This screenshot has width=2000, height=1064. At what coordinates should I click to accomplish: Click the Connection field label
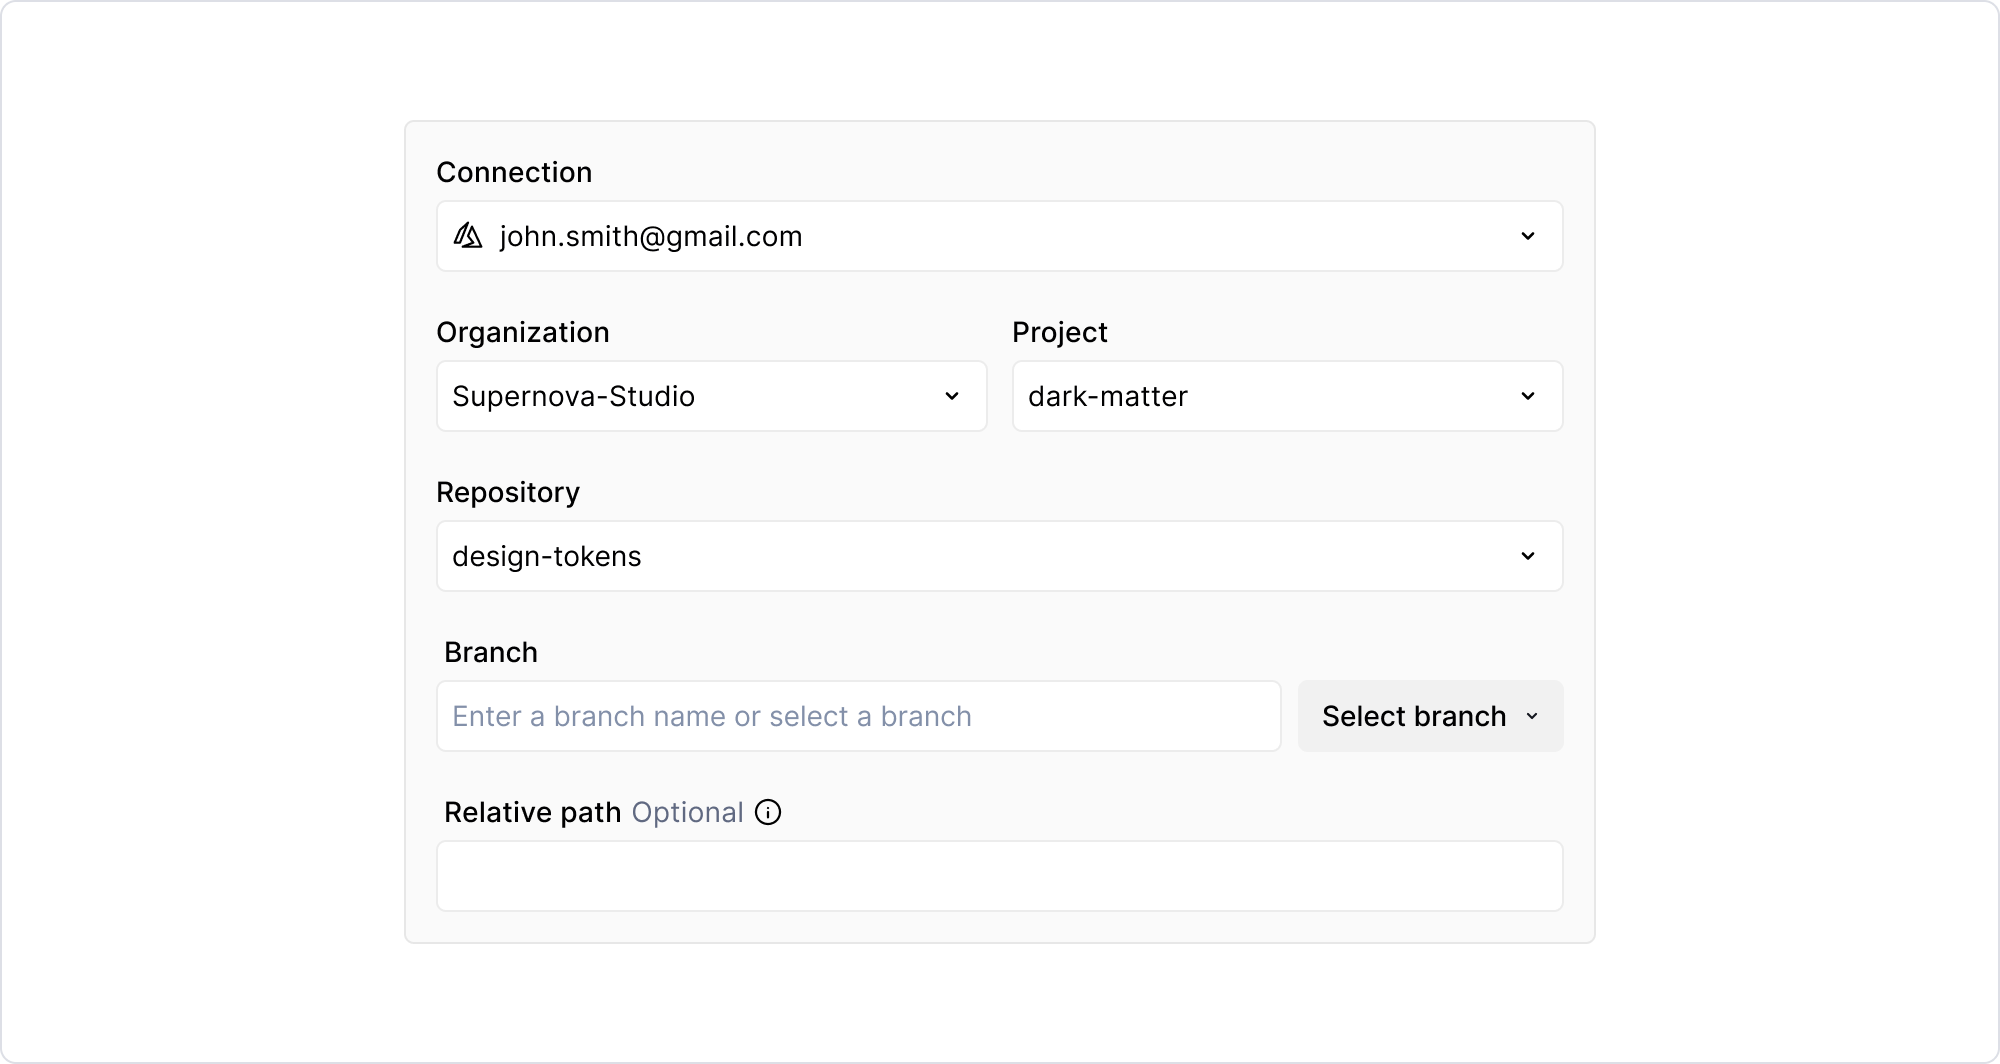point(514,172)
